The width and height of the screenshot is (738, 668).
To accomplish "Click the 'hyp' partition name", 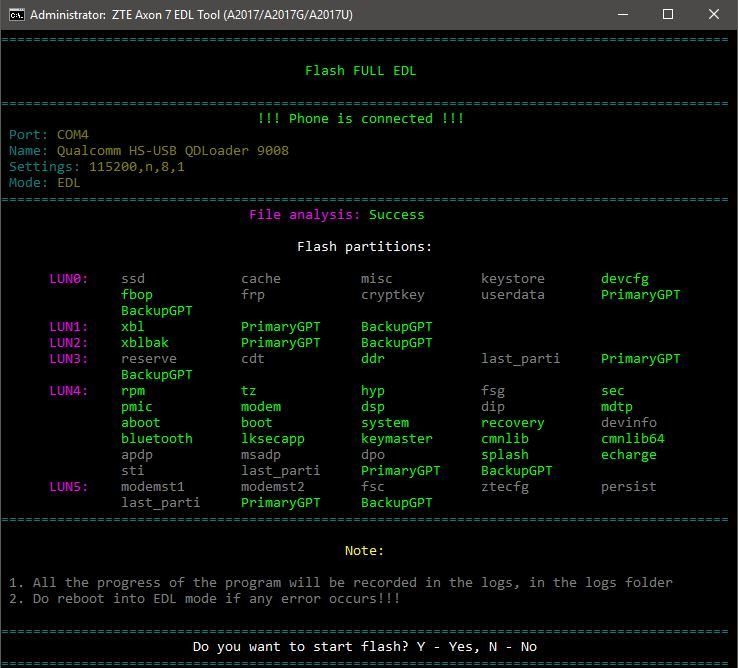I will (x=373, y=391).
